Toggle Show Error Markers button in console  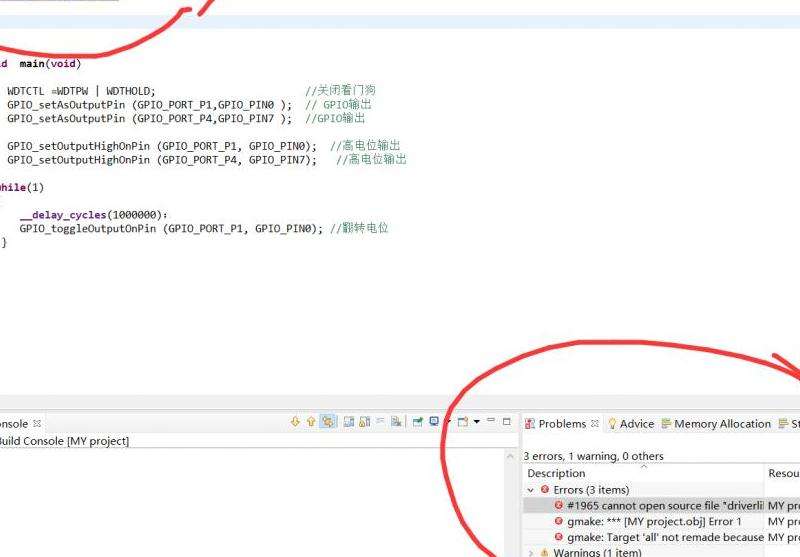pyautogui.click(x=328, y=422)
